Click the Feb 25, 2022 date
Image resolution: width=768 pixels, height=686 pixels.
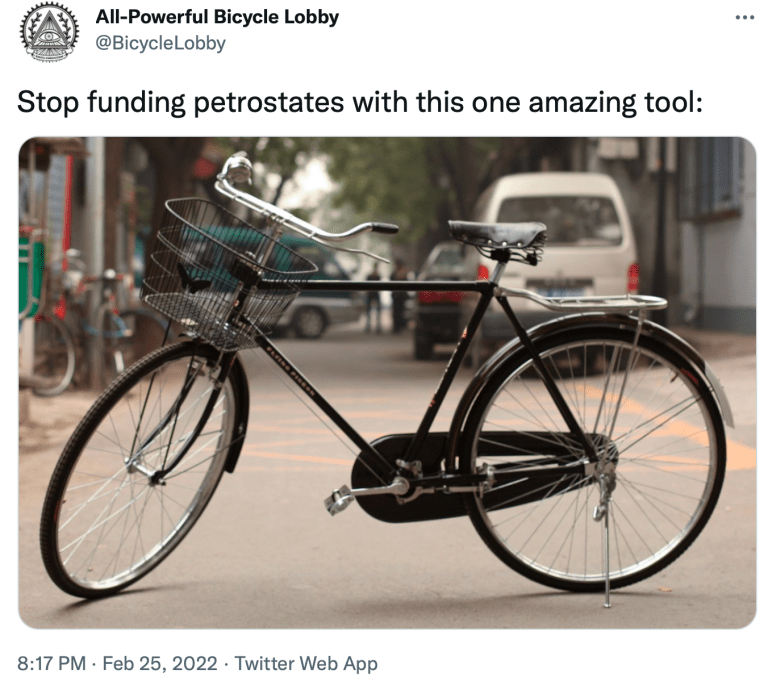point(160,663)
